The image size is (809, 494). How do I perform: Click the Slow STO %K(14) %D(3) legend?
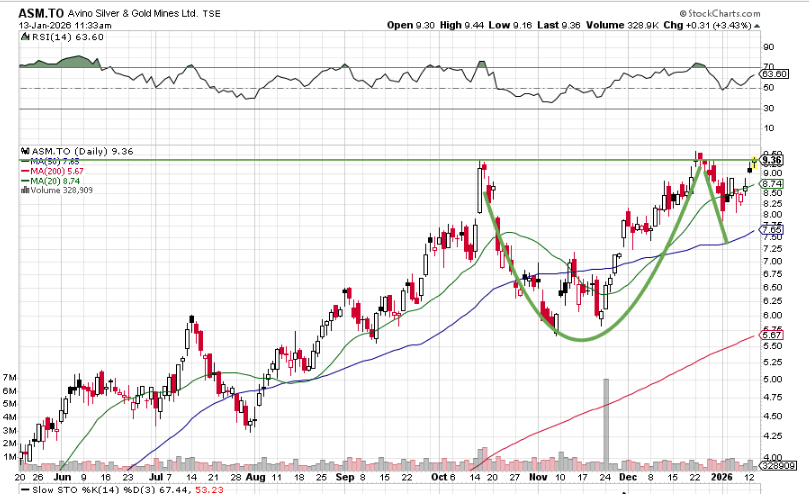tap(107, 489)
